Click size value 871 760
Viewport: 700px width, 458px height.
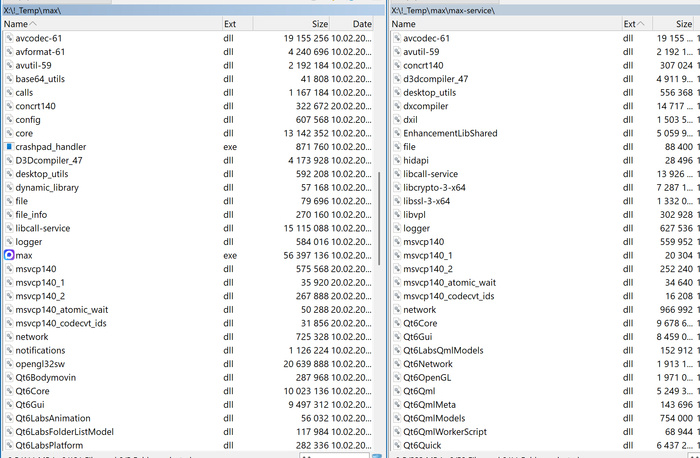click(311, 146)
